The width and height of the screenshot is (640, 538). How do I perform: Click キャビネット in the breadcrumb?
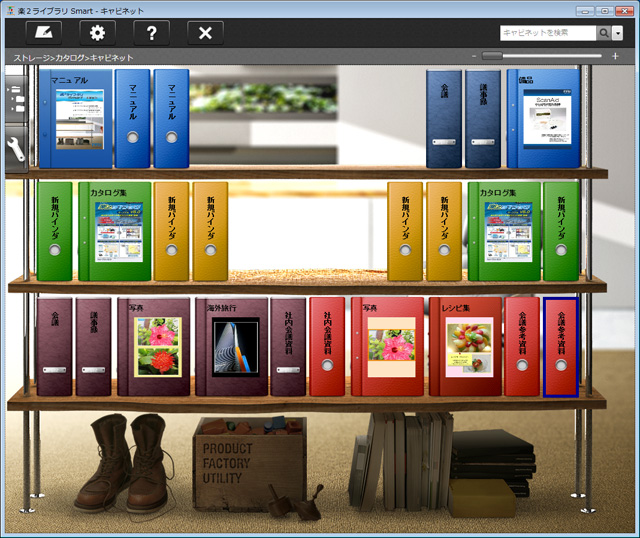click(111, 58)
